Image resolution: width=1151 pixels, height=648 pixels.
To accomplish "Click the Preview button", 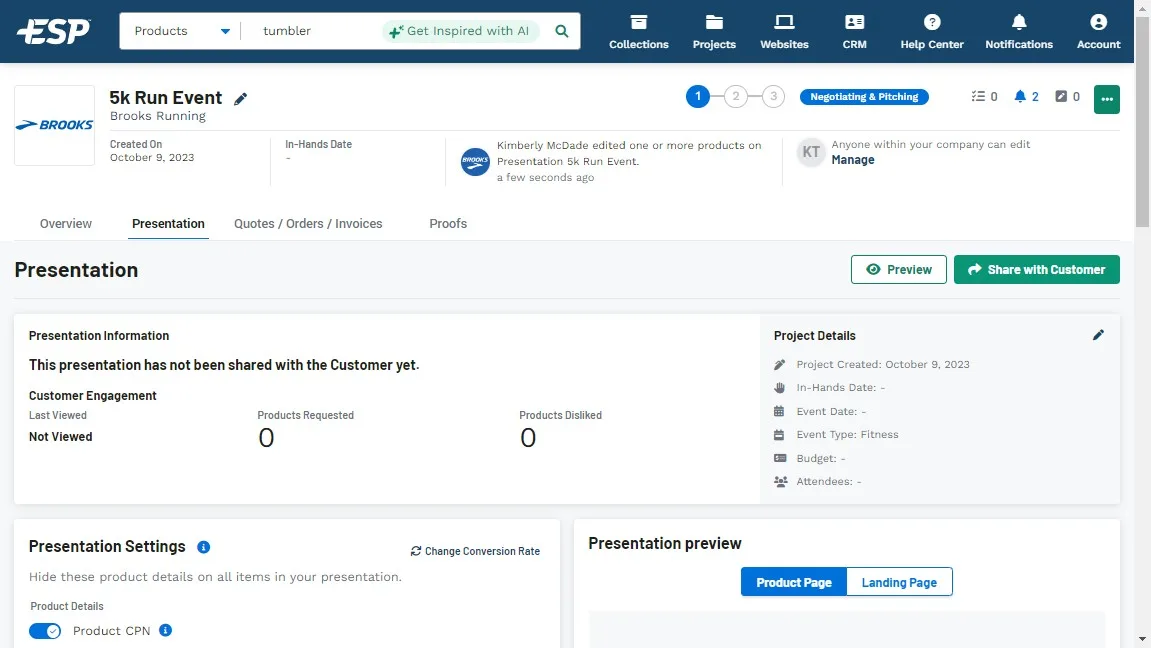I will [898, 269].
